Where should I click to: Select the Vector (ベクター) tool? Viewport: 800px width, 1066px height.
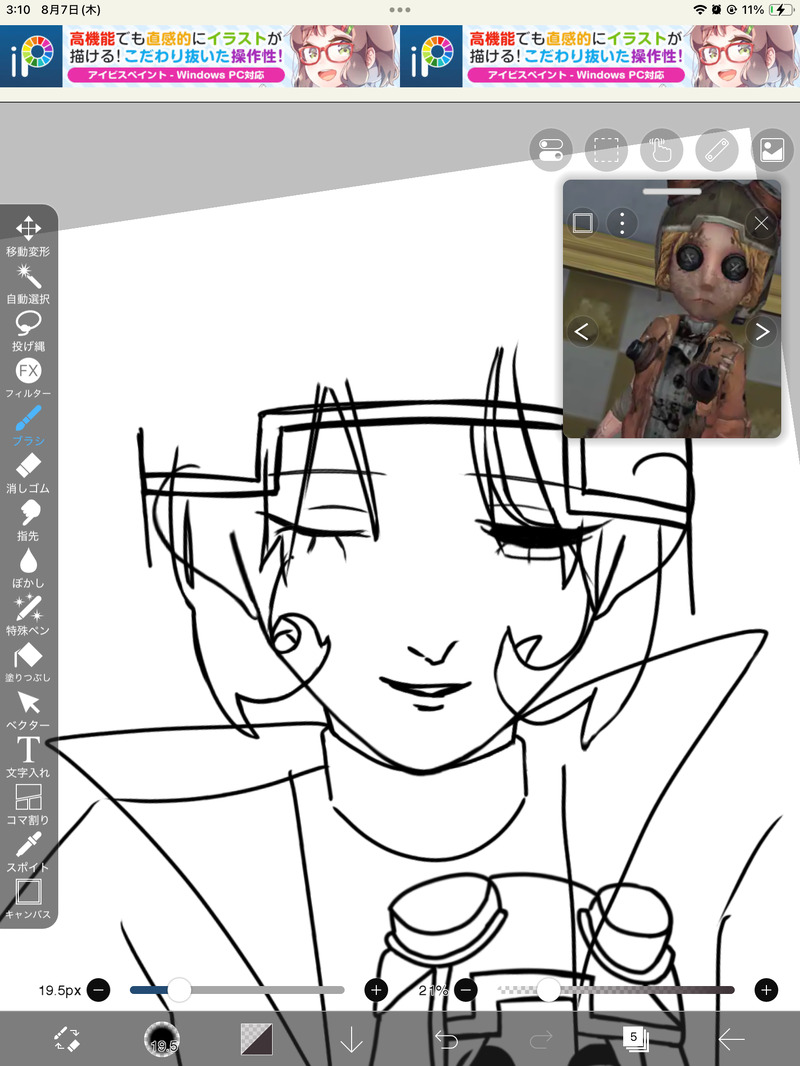(x=28, y=709)
